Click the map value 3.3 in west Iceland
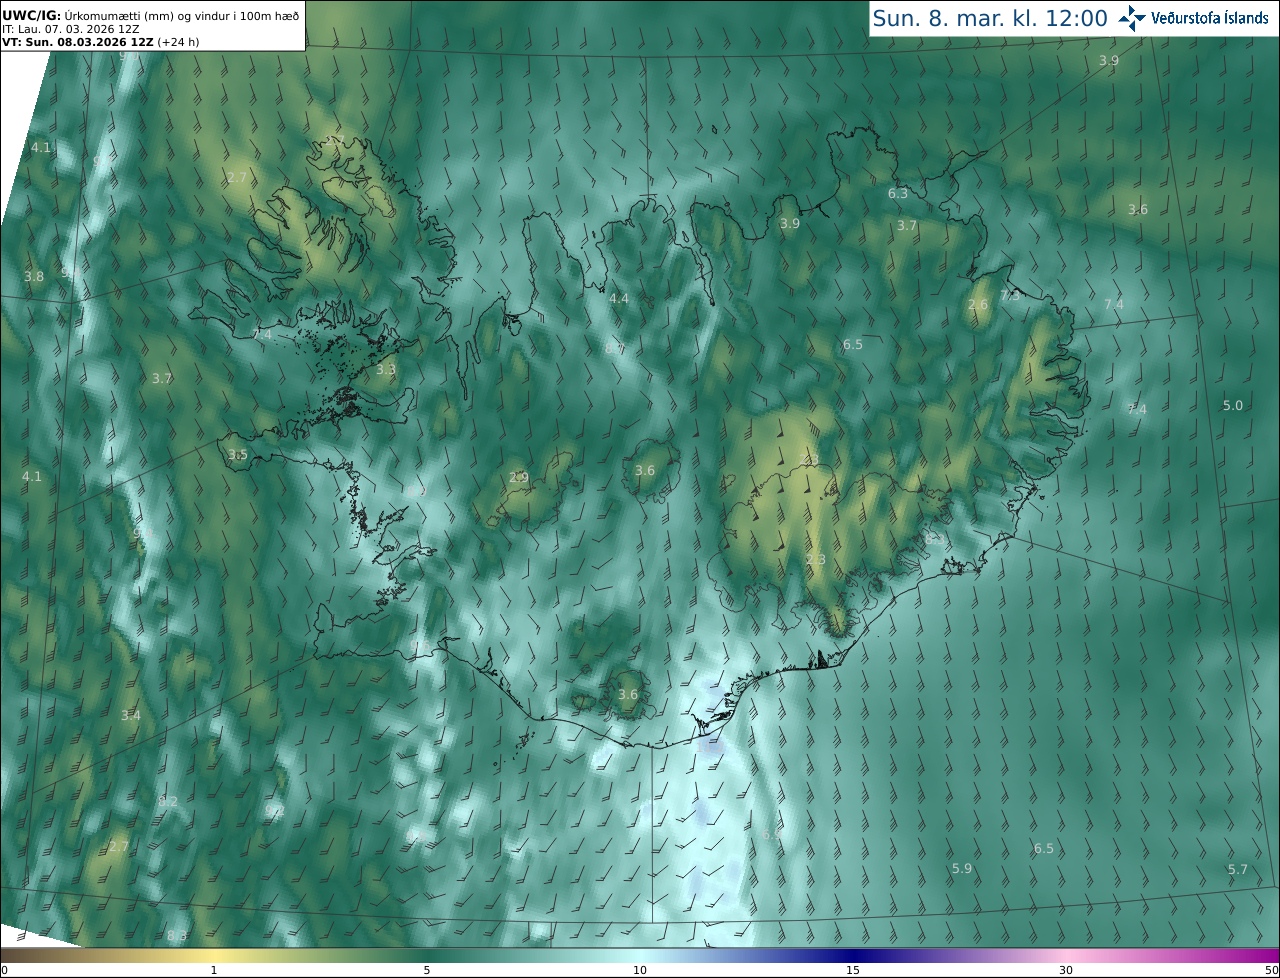Screen dimensions: 1280x978 pos(386,369)
